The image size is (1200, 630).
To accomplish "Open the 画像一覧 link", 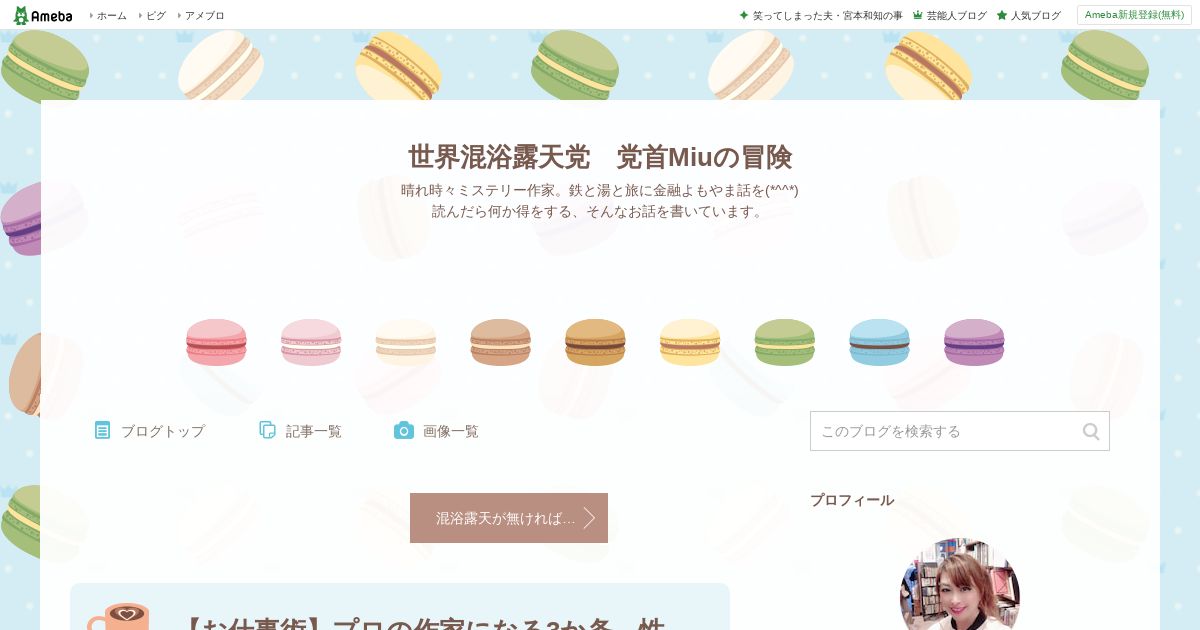I will tap(451, 431).
